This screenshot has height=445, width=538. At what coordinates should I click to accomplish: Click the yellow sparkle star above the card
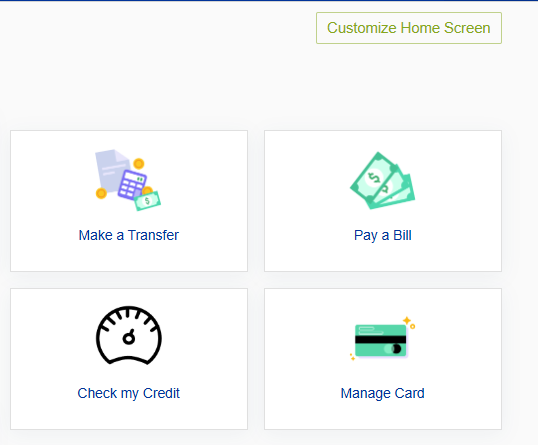click(x=407, y=320)
